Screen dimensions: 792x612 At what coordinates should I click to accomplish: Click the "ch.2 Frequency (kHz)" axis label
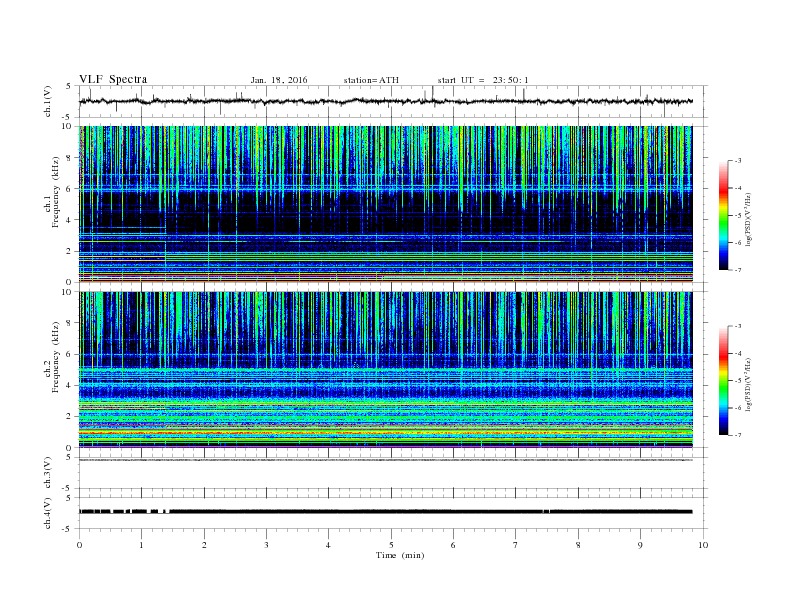pyautogui.click(x=52, y=358)
